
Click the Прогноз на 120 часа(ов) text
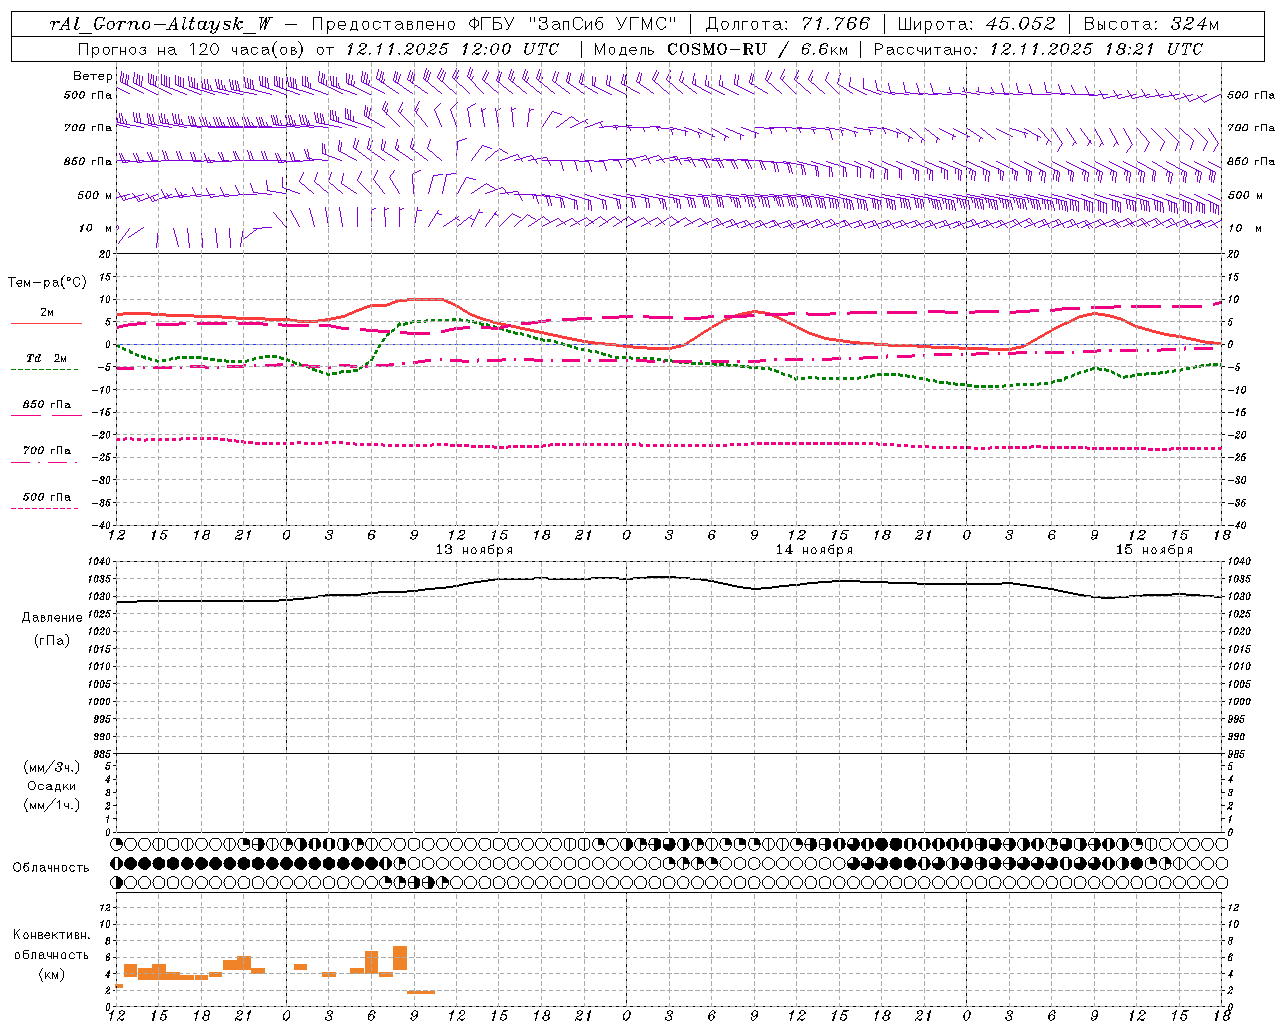(192, 49)
